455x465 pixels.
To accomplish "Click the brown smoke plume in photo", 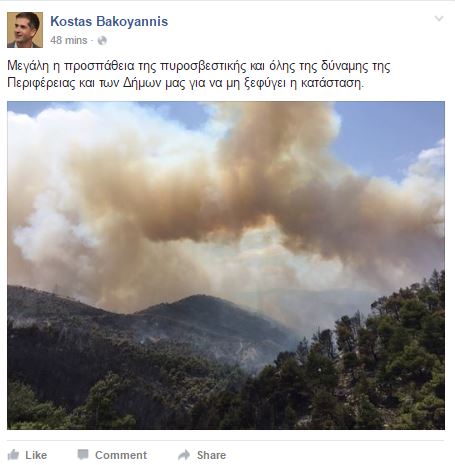I will (x=253, y=187).
